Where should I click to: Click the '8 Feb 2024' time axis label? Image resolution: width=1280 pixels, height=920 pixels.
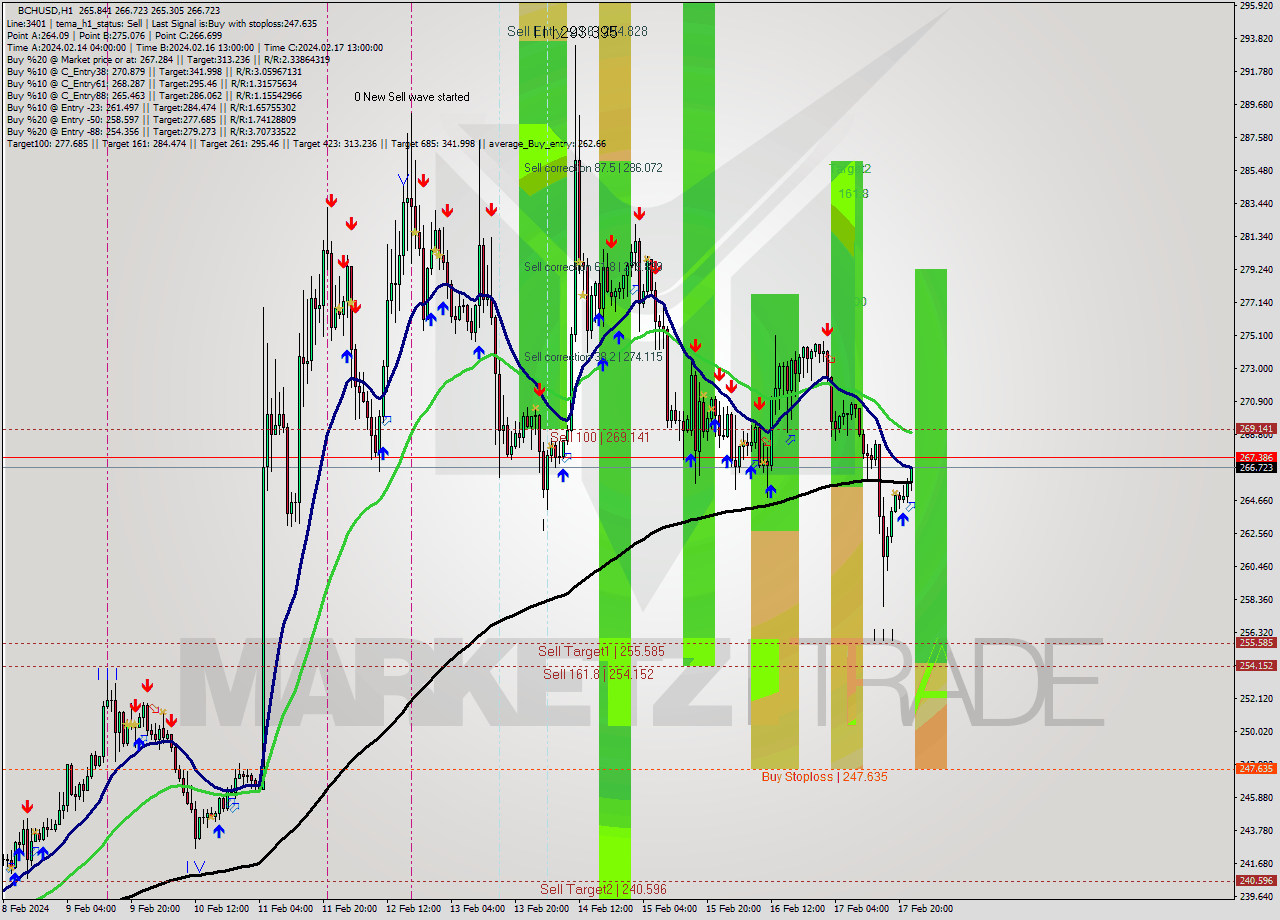click(x=24, y=909)
